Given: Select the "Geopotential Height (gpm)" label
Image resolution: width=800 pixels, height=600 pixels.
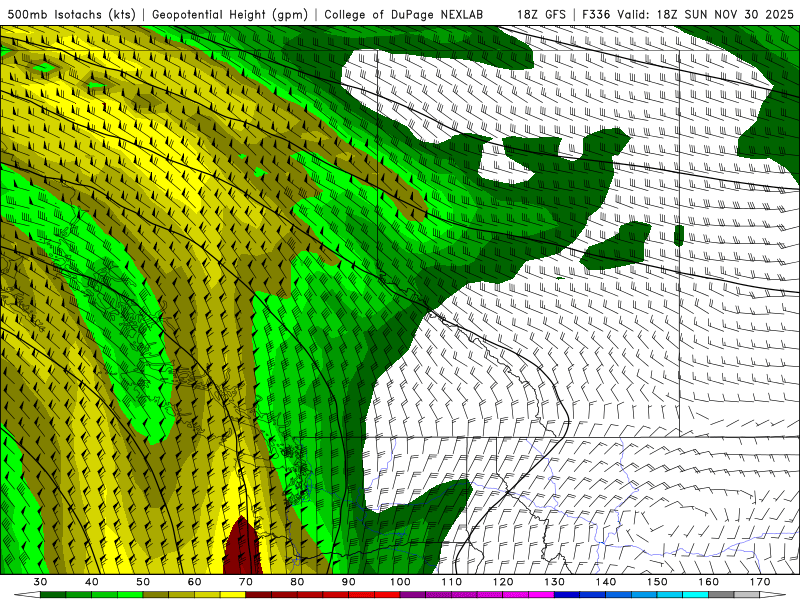Looking at the screenshot, I should [x=230, y=15].
